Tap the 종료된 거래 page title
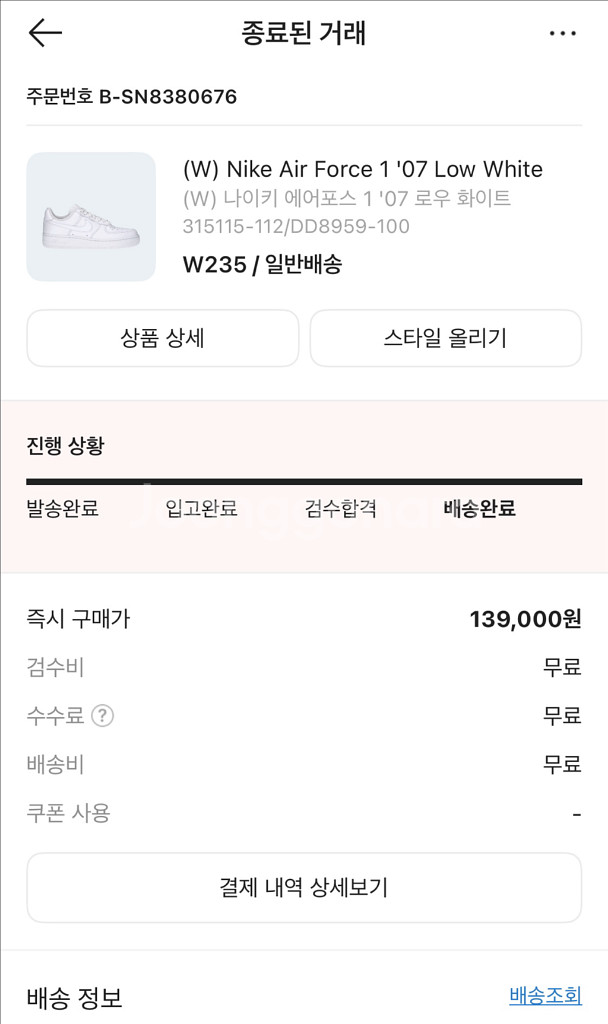 tap(303, 33)
